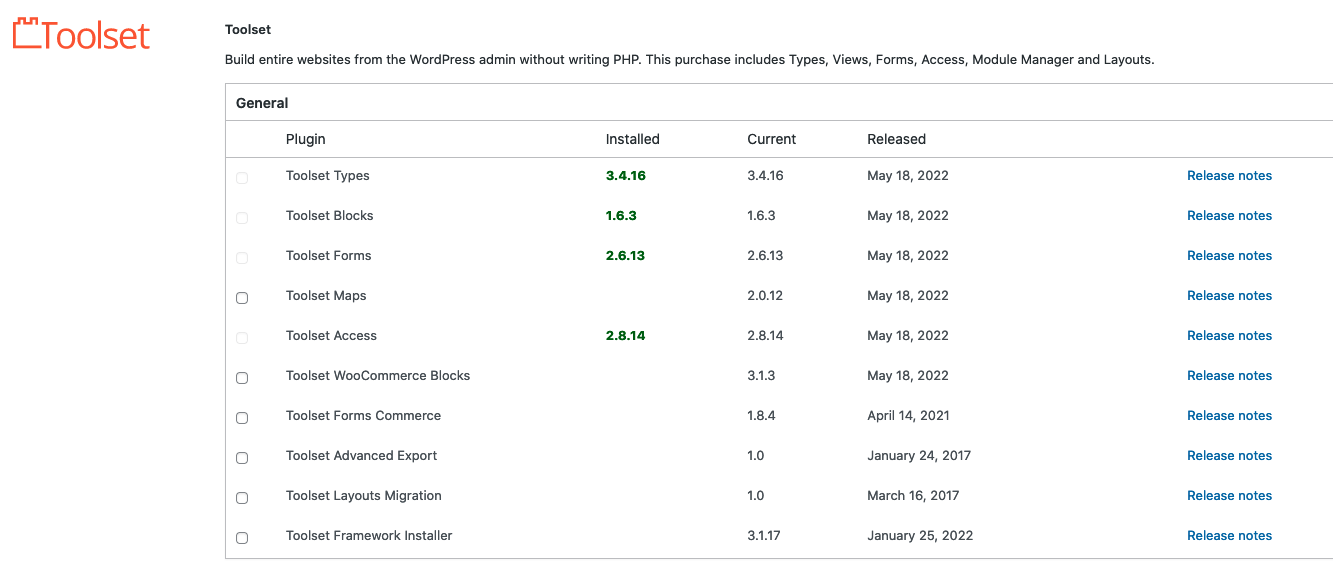Open Release notes for Toolset Blocks
Screen dimensions: 1333x572
[1229, 216]
